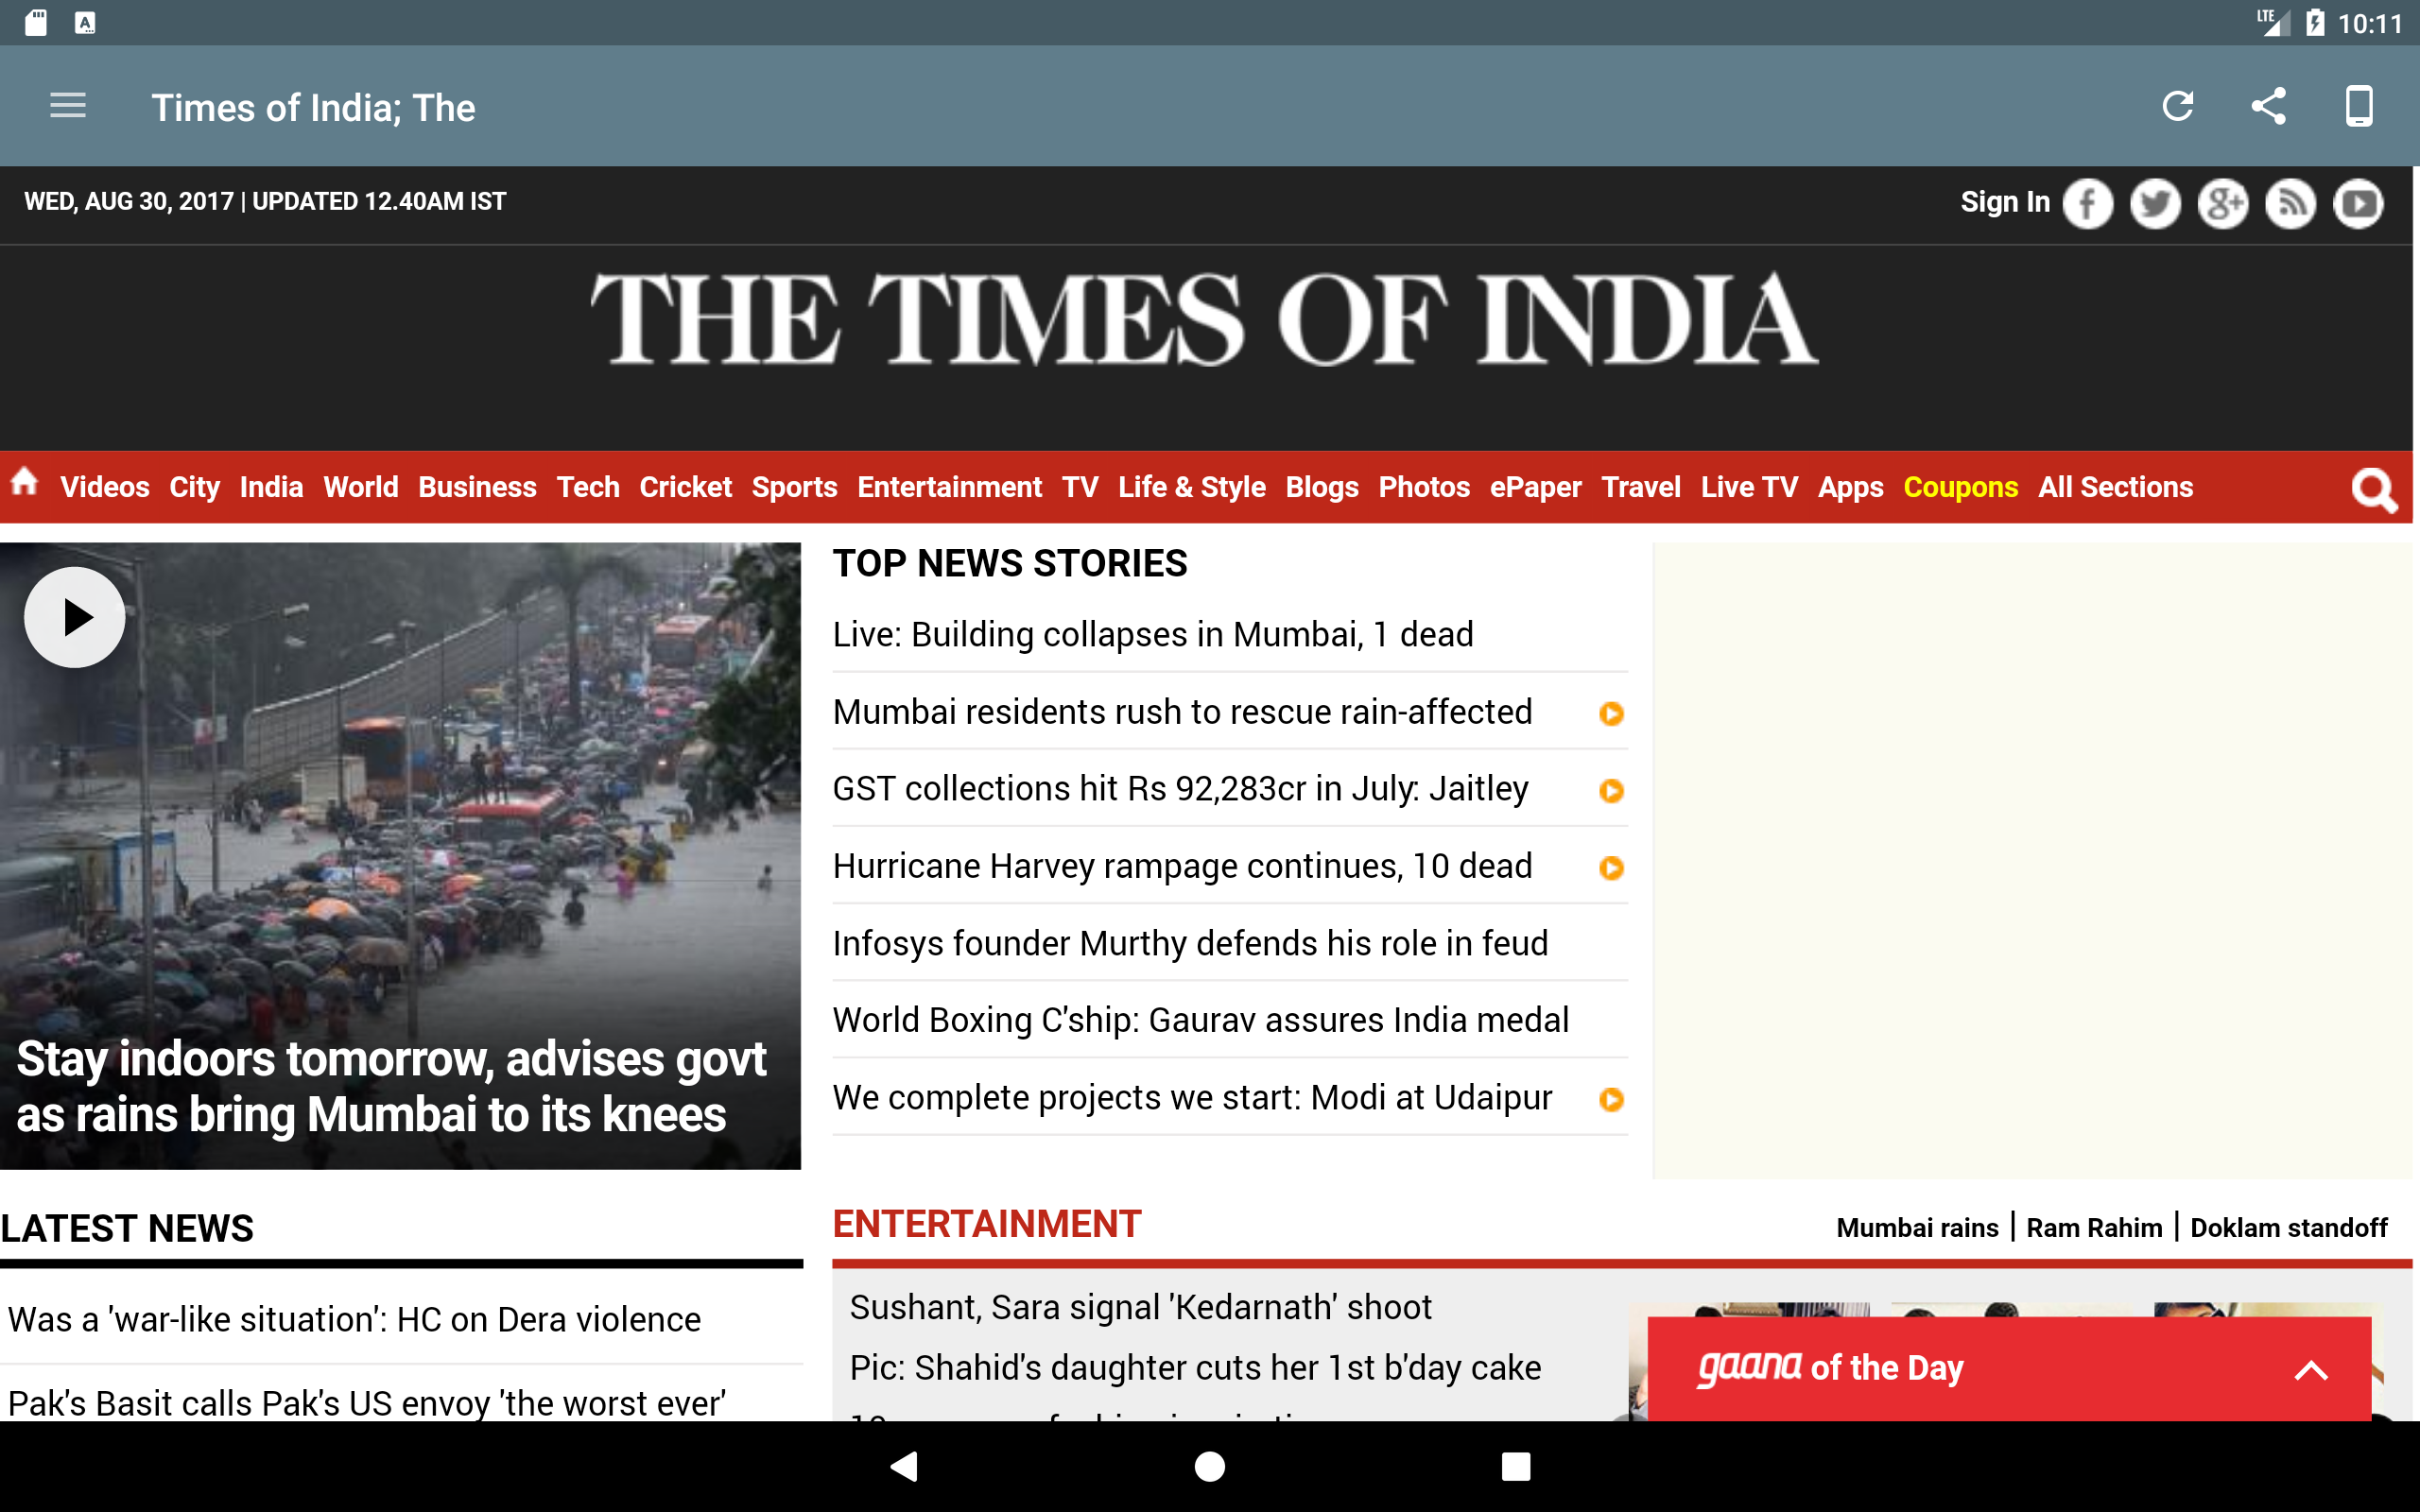Viewport: 2420px width, 1512px height.
Task: Click the YouTube channel icon
Action: tap(2358, 204)
